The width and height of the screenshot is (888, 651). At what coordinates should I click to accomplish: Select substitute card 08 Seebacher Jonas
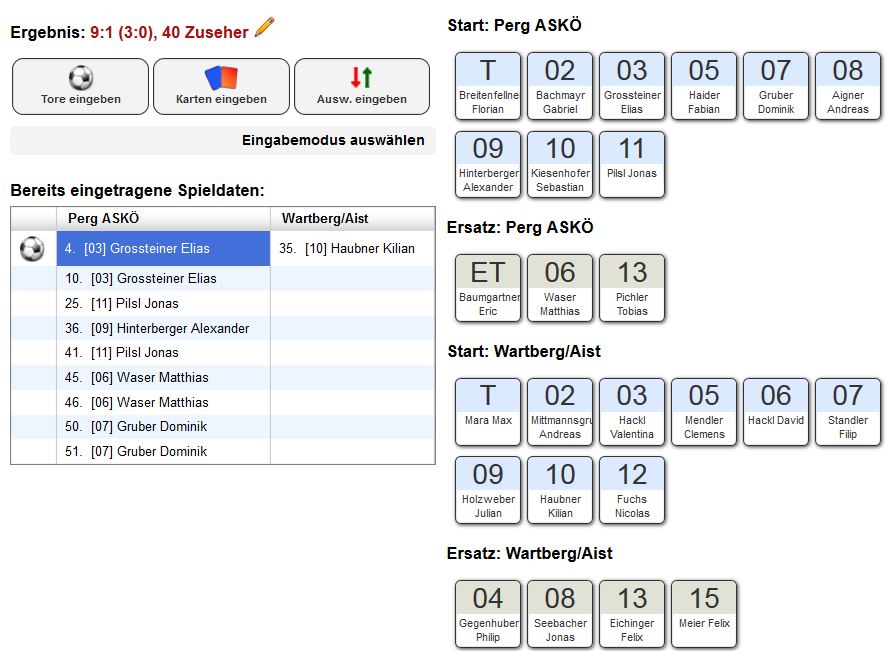pyautogui.click(x=560, y=614)
